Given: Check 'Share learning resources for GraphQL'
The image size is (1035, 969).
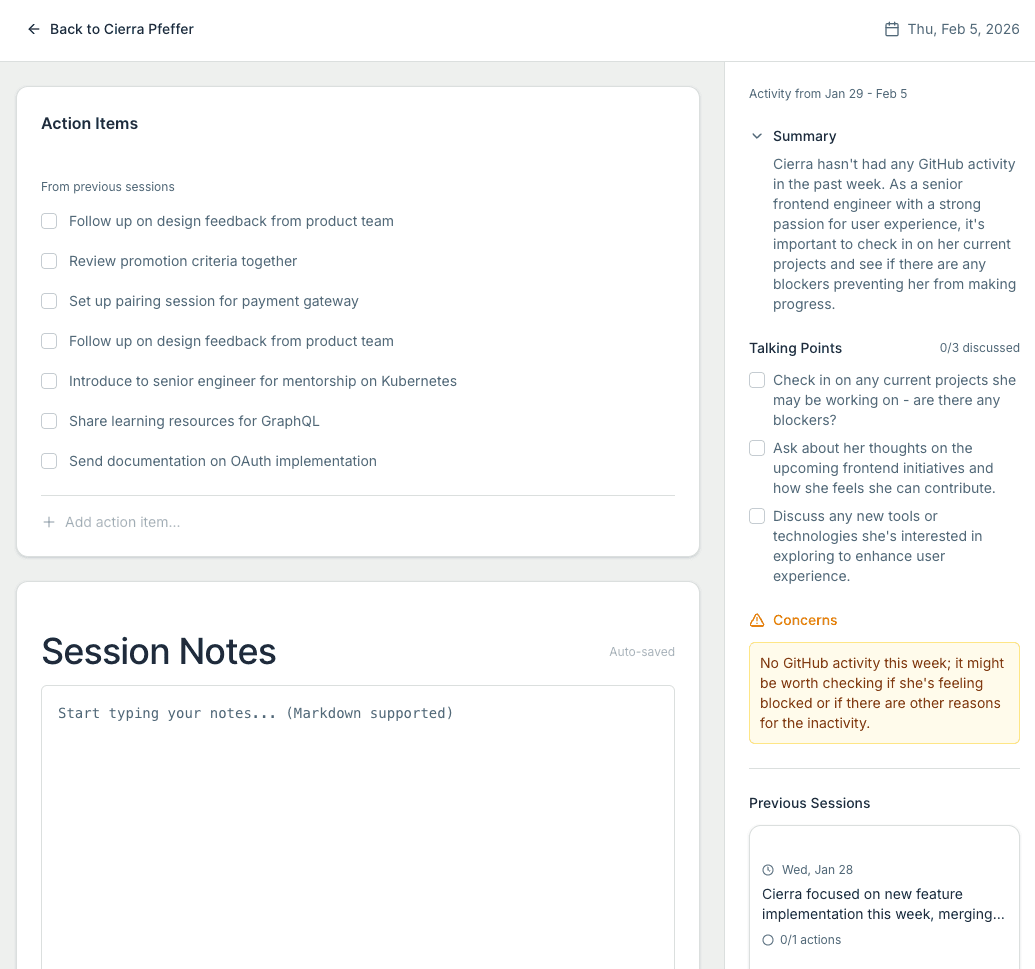Looking at the screenshot, I should 49,421.
